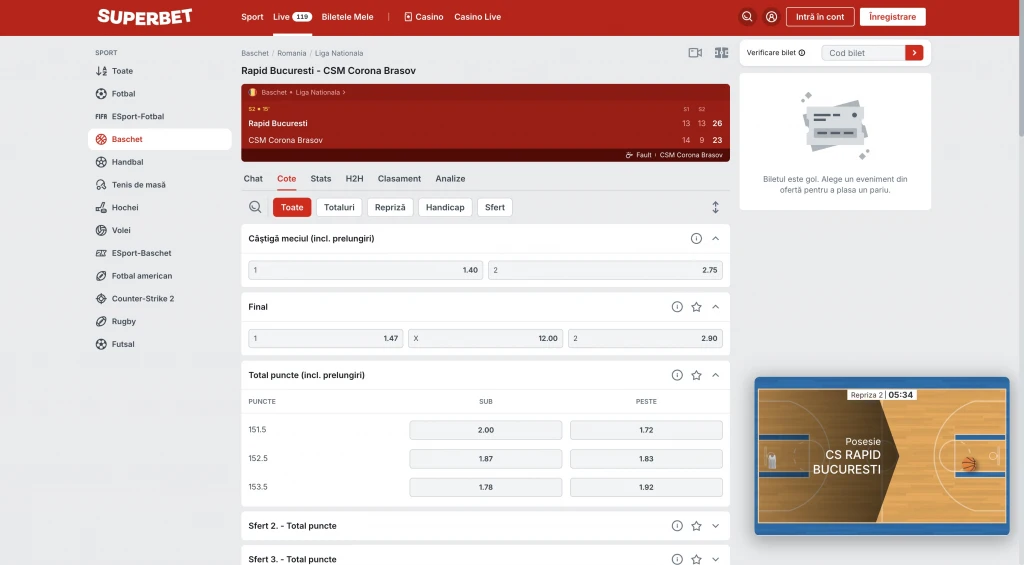Click the Cod bilet input field
This screenshot has height=565, width=1024.
click(864, 53)
